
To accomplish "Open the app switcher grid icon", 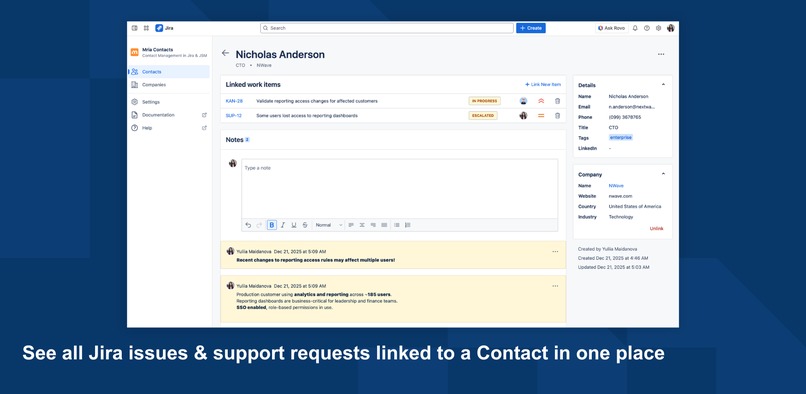I will point(146,28).
